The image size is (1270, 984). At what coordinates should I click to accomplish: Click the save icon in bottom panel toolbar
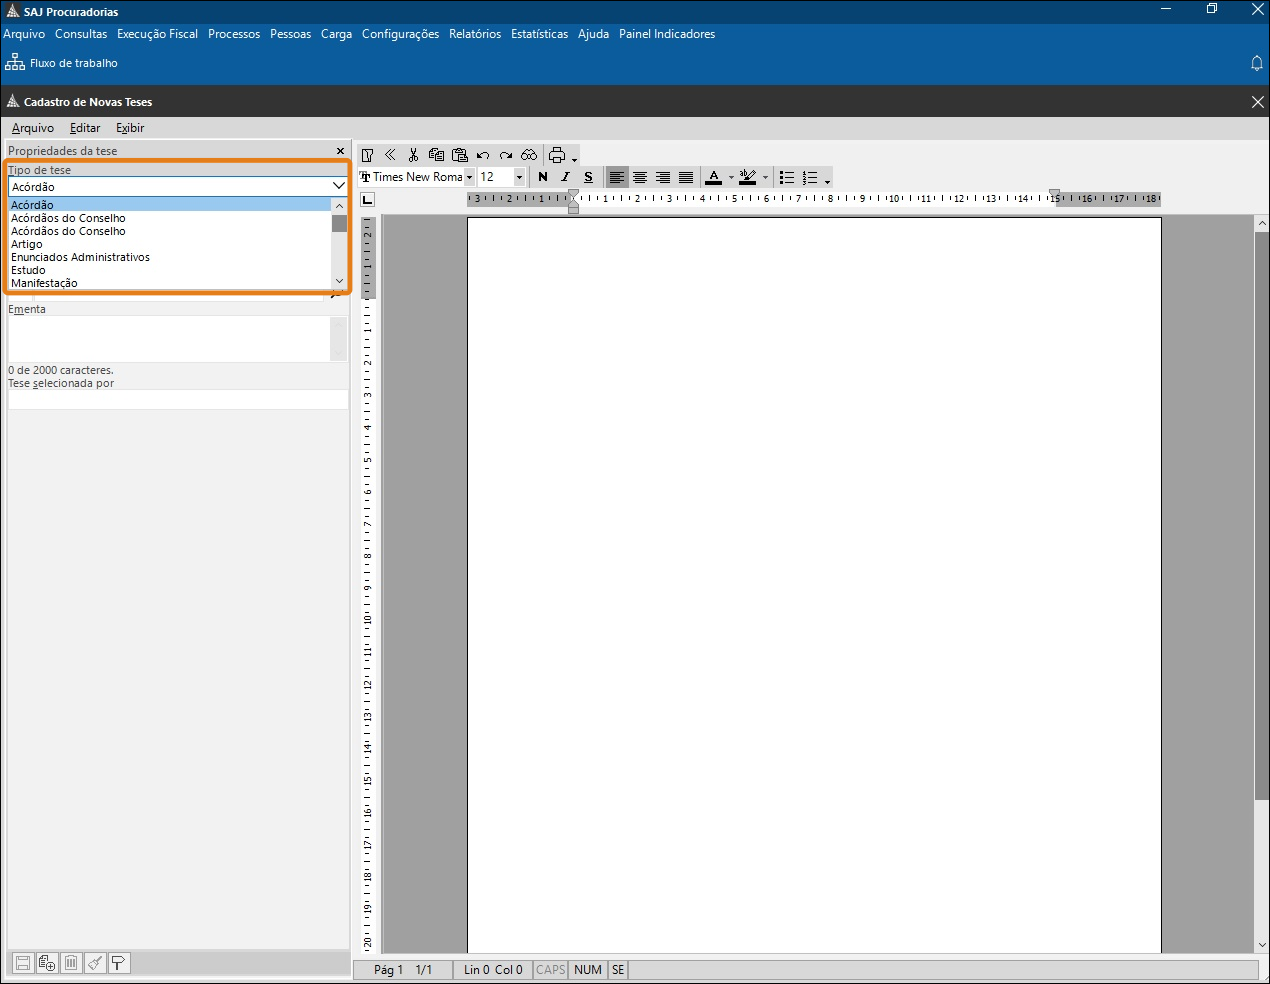[x=22, y=963]
